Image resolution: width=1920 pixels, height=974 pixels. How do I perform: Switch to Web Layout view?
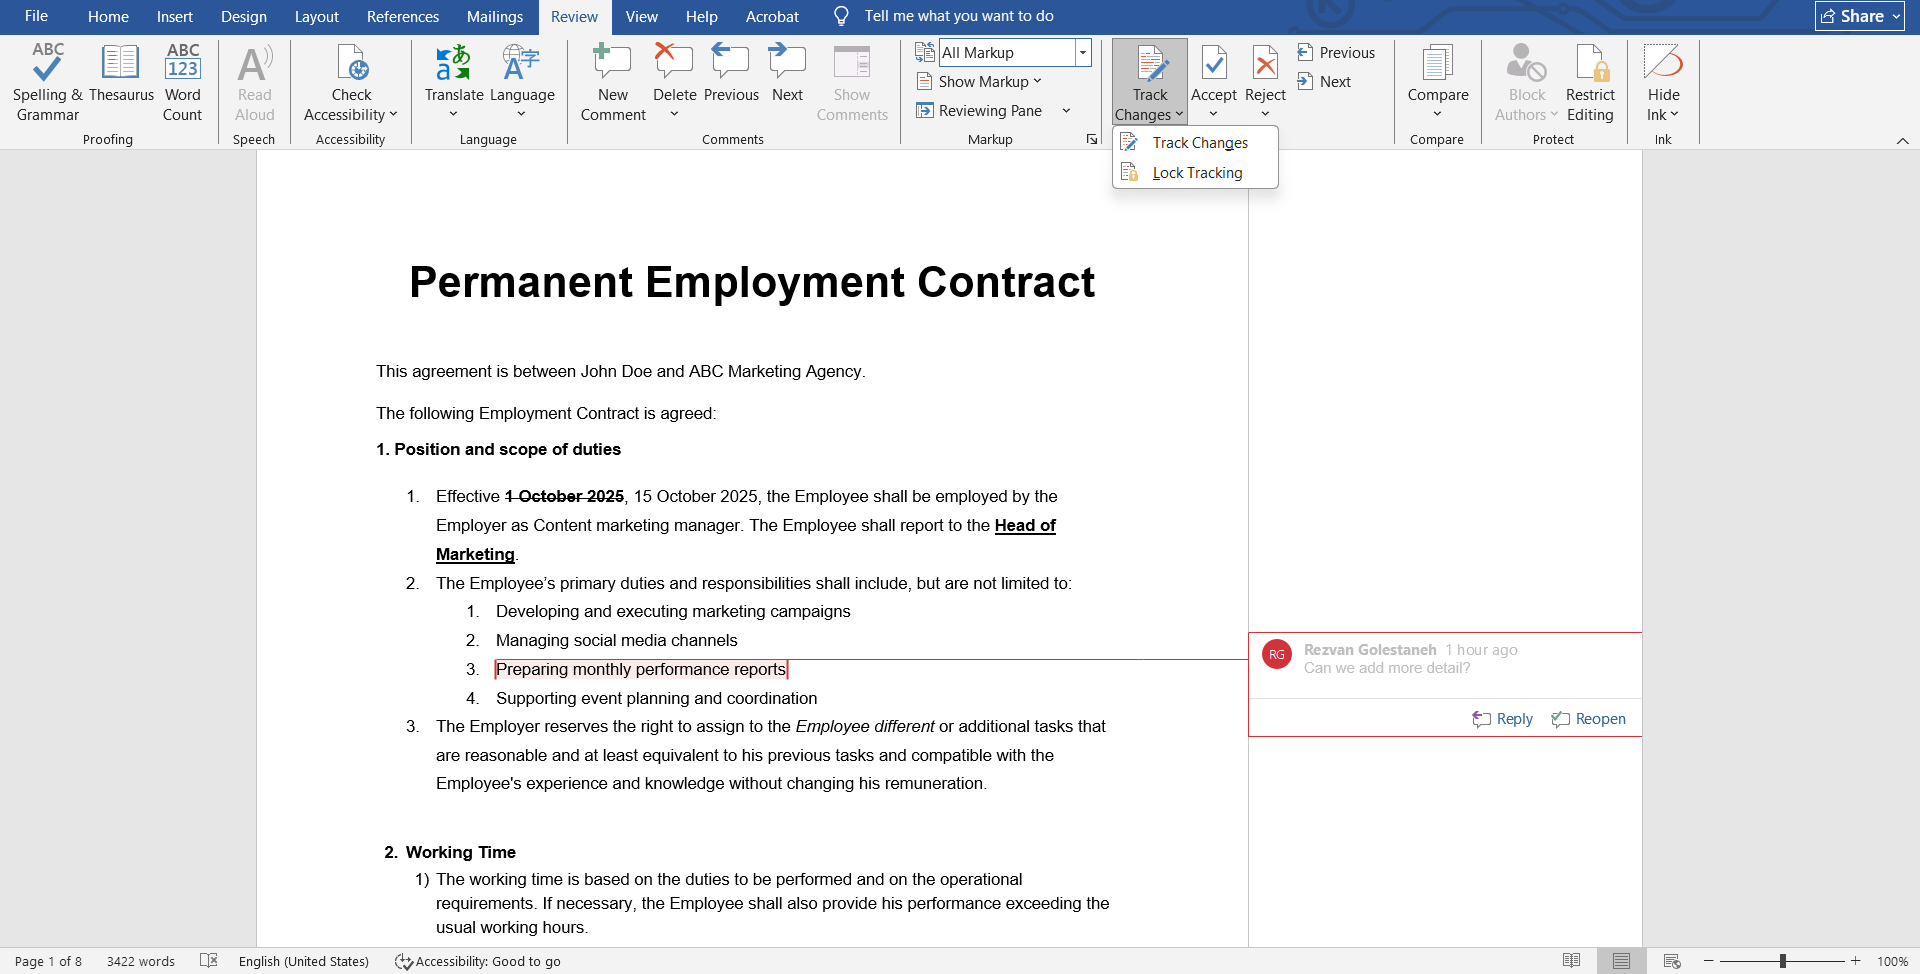(x=1672, y=961)
